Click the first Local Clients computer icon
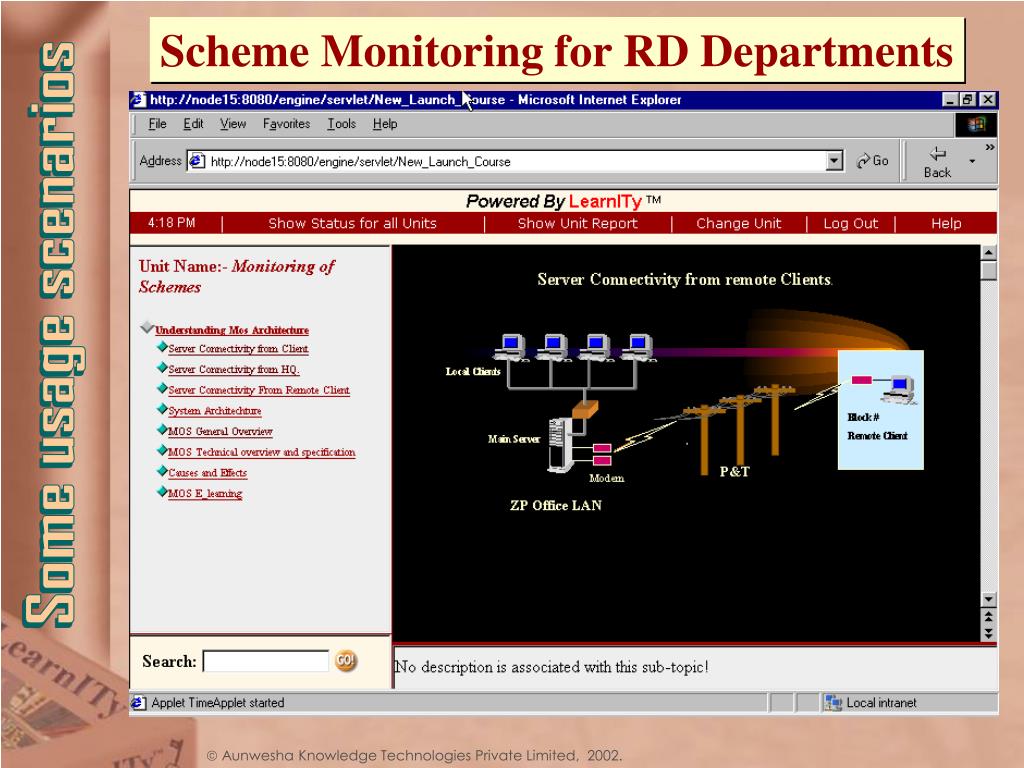1024x768 pixels. pyautogui.click(x=511, y=347)
